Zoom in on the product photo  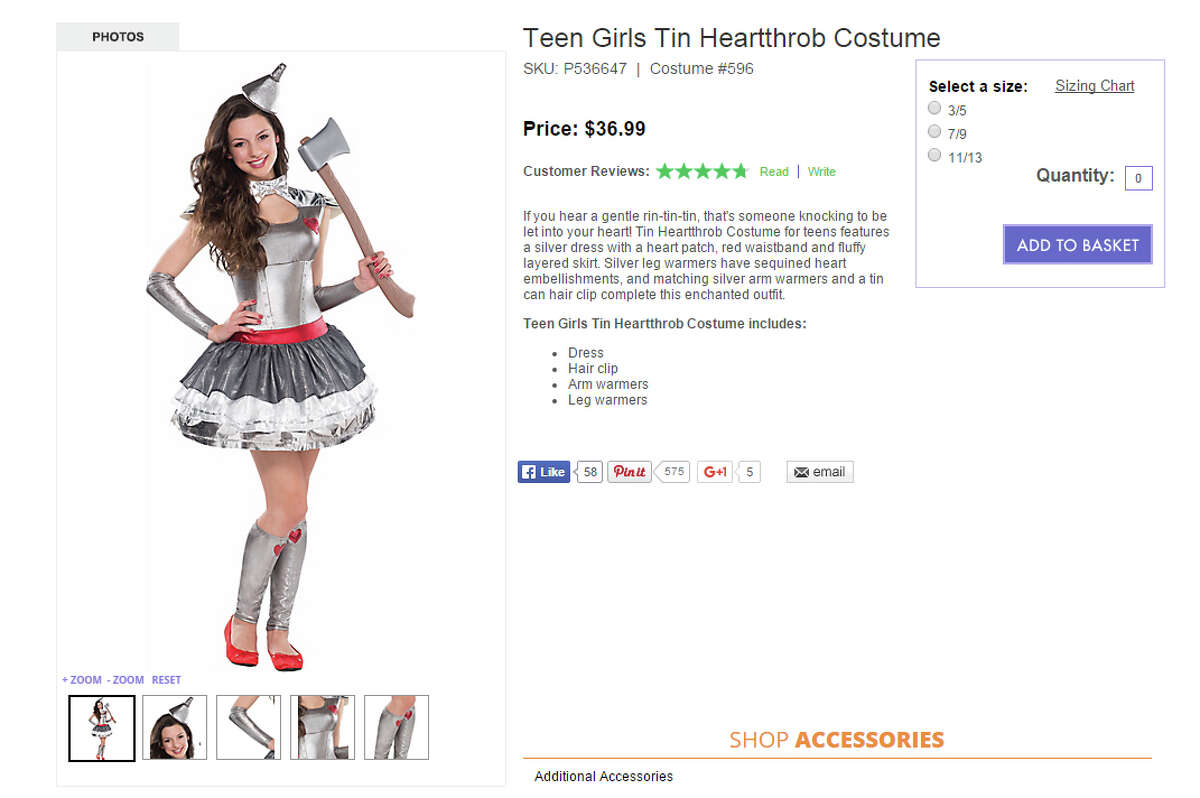pyautogui.click(x=84, y=679)
